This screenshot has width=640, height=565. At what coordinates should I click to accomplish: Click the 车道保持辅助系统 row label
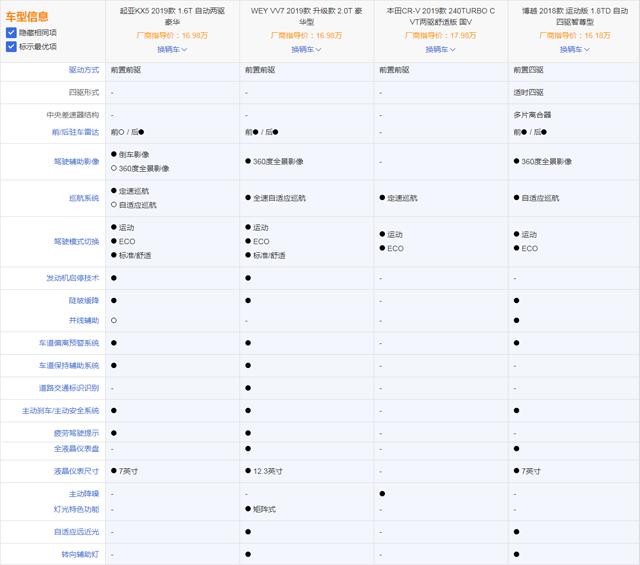click(x=69, y=365)
